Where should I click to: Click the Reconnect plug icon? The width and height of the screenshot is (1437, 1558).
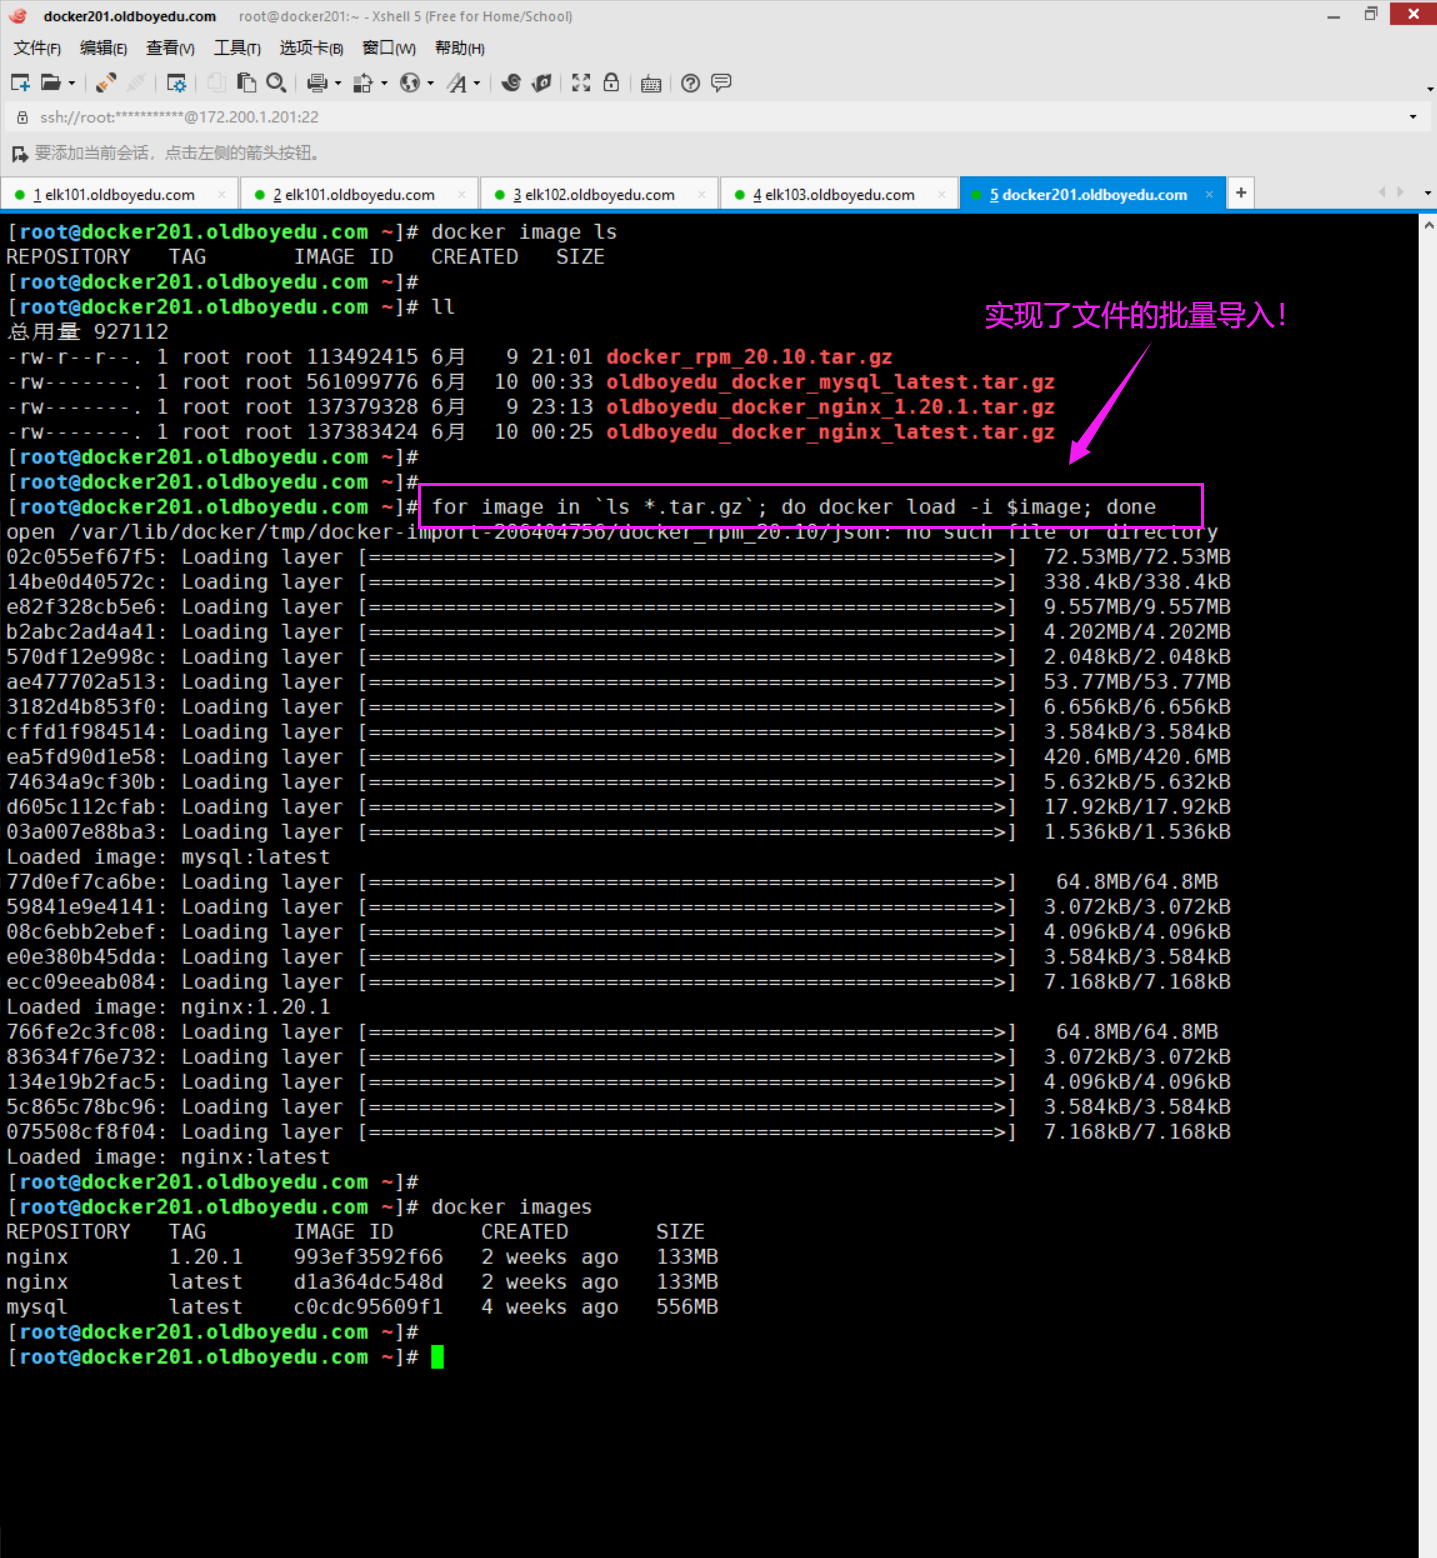[106, 83]
